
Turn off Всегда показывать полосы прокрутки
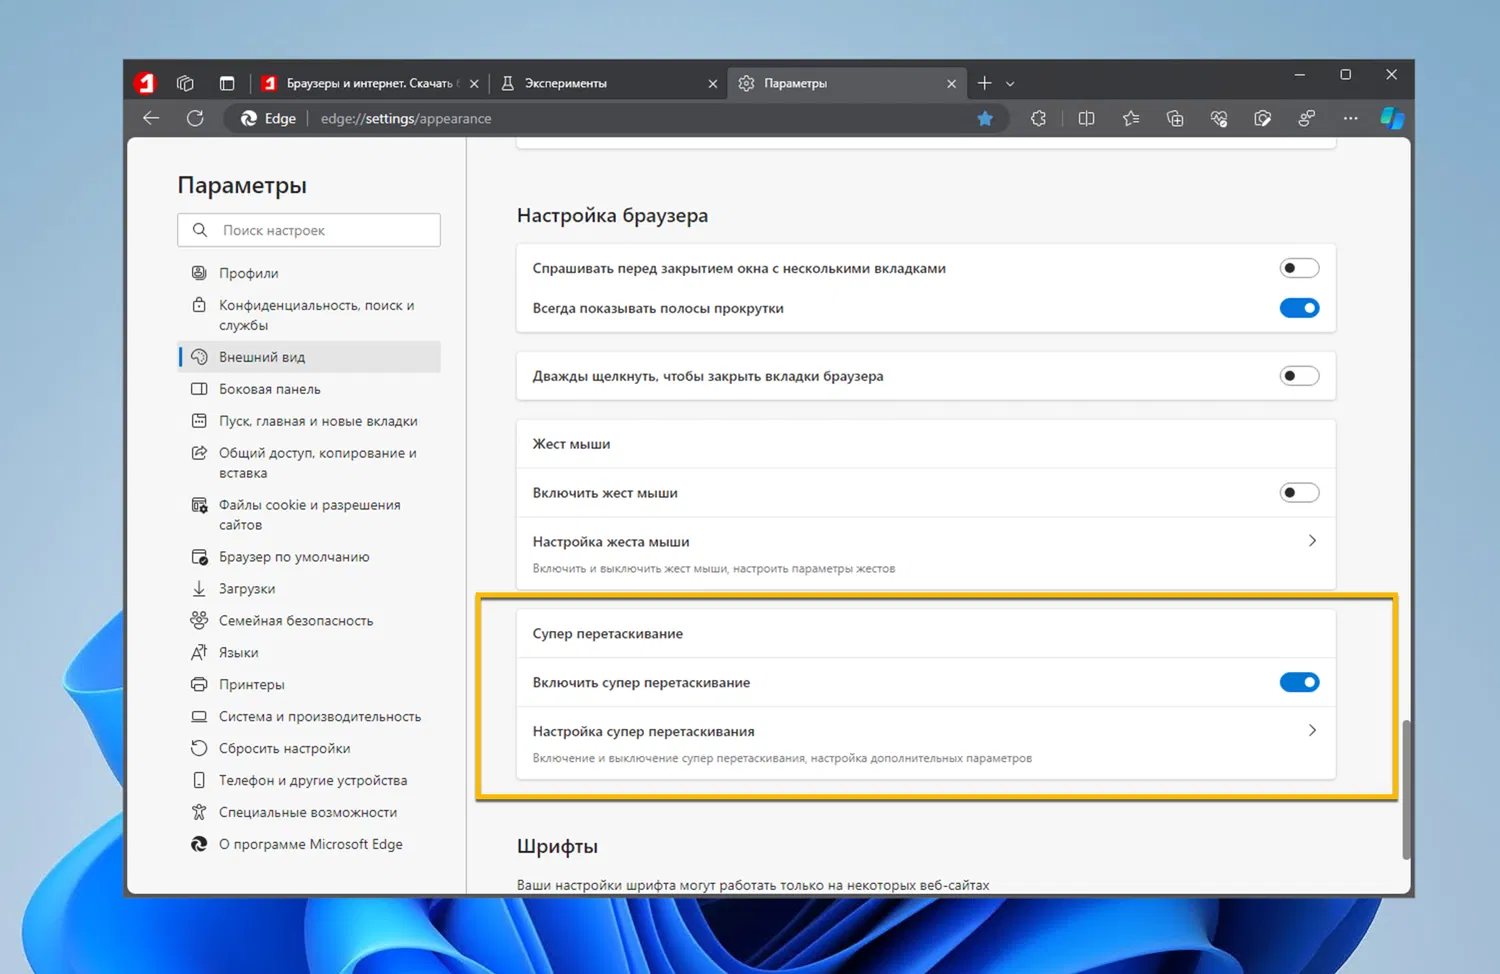(1299, 308)
